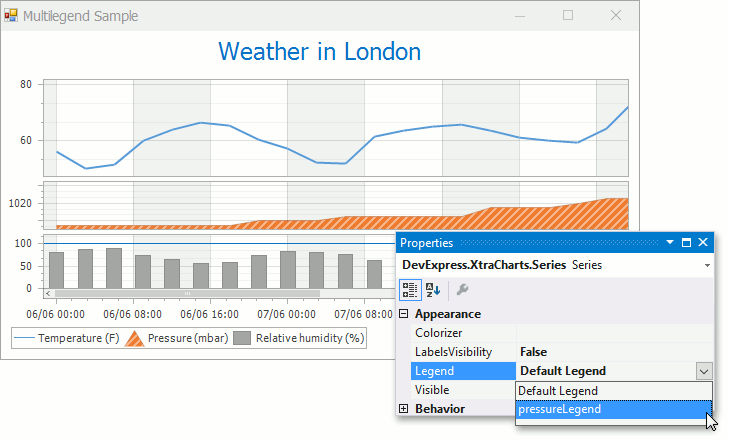Open the Legend value dropdown arrow
The height and width of the screenshot is (441, 729).
pos(704,371)
